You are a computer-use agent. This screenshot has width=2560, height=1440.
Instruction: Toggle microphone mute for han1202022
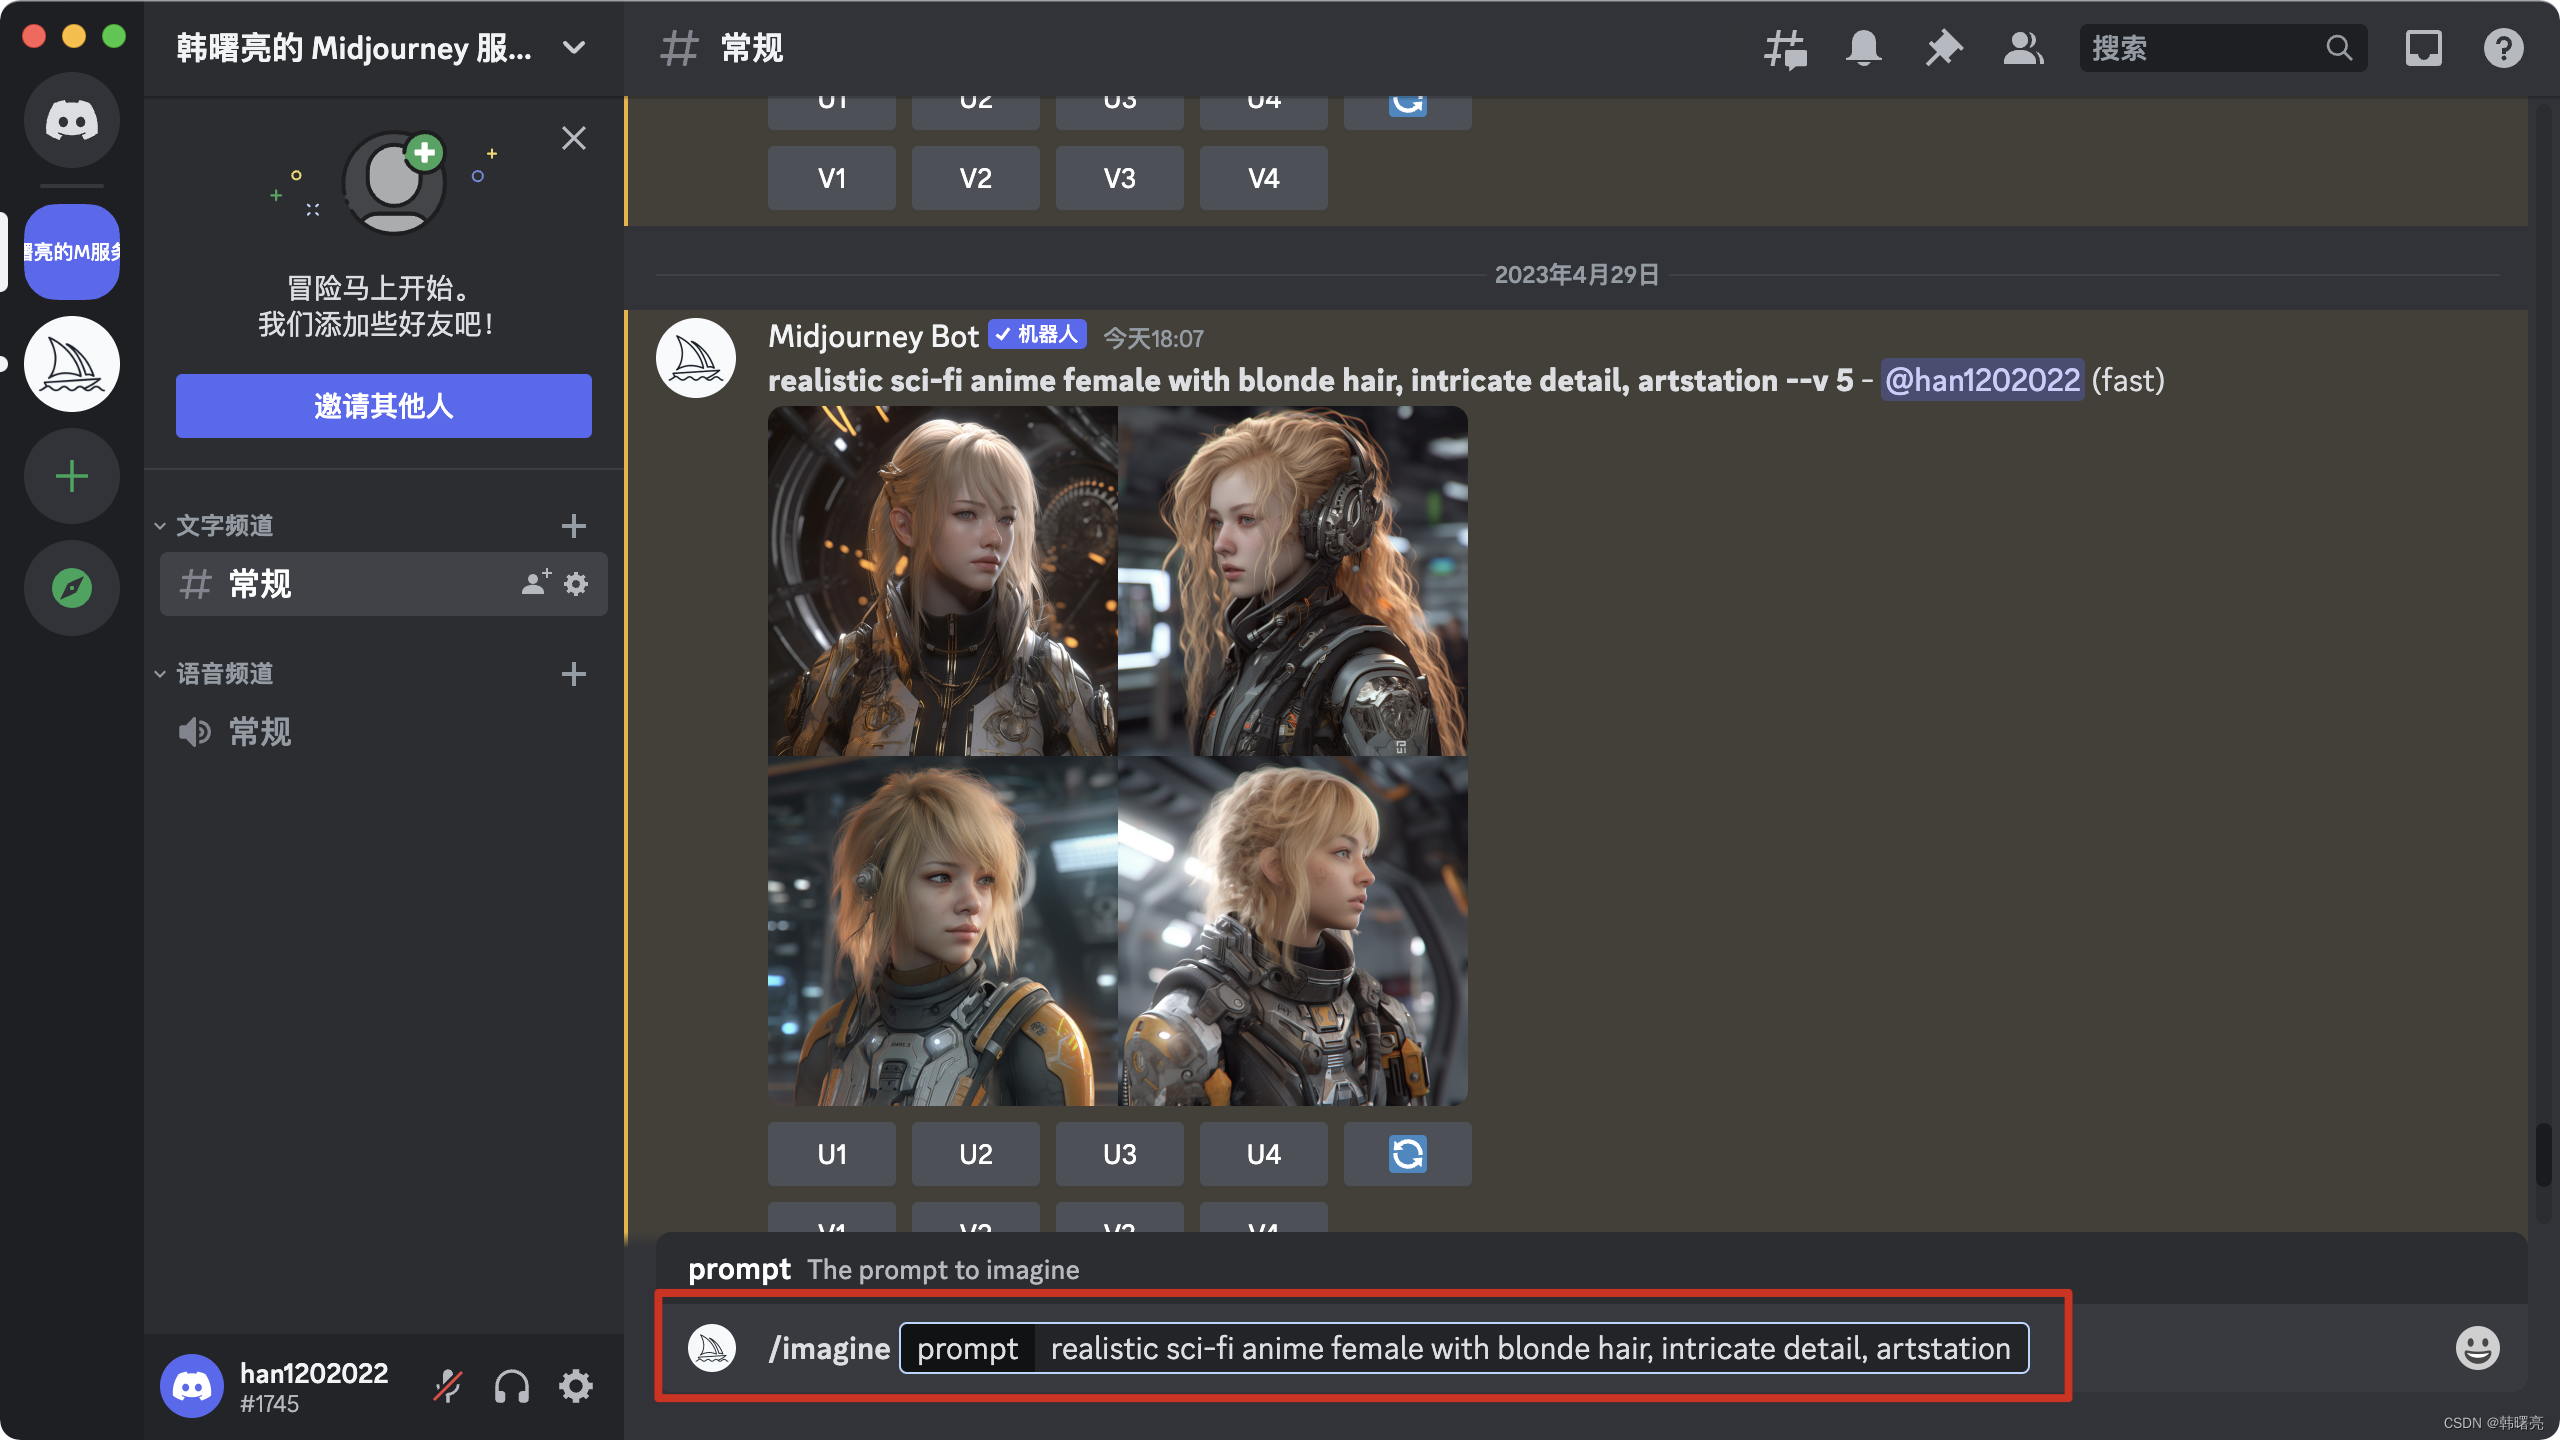[448, 1386]
